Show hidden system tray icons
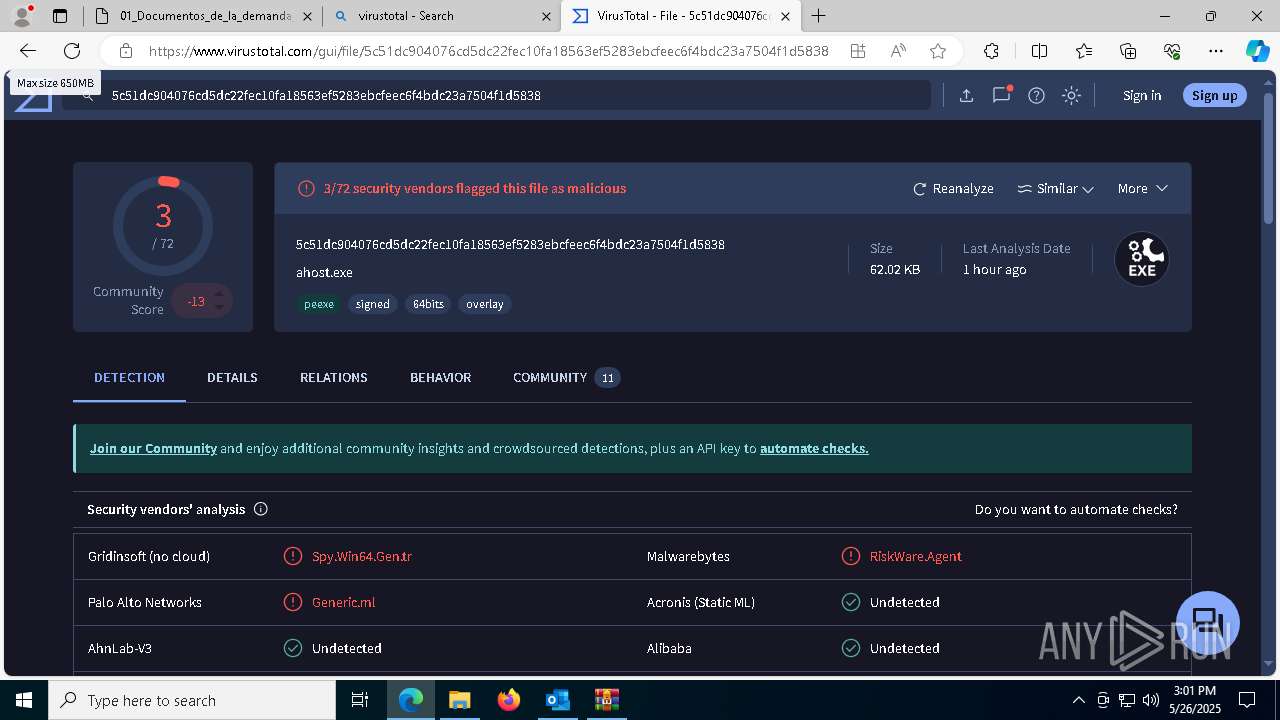Image resolution: width=1280 pixels, height=720 pixels. (1078, 700)
